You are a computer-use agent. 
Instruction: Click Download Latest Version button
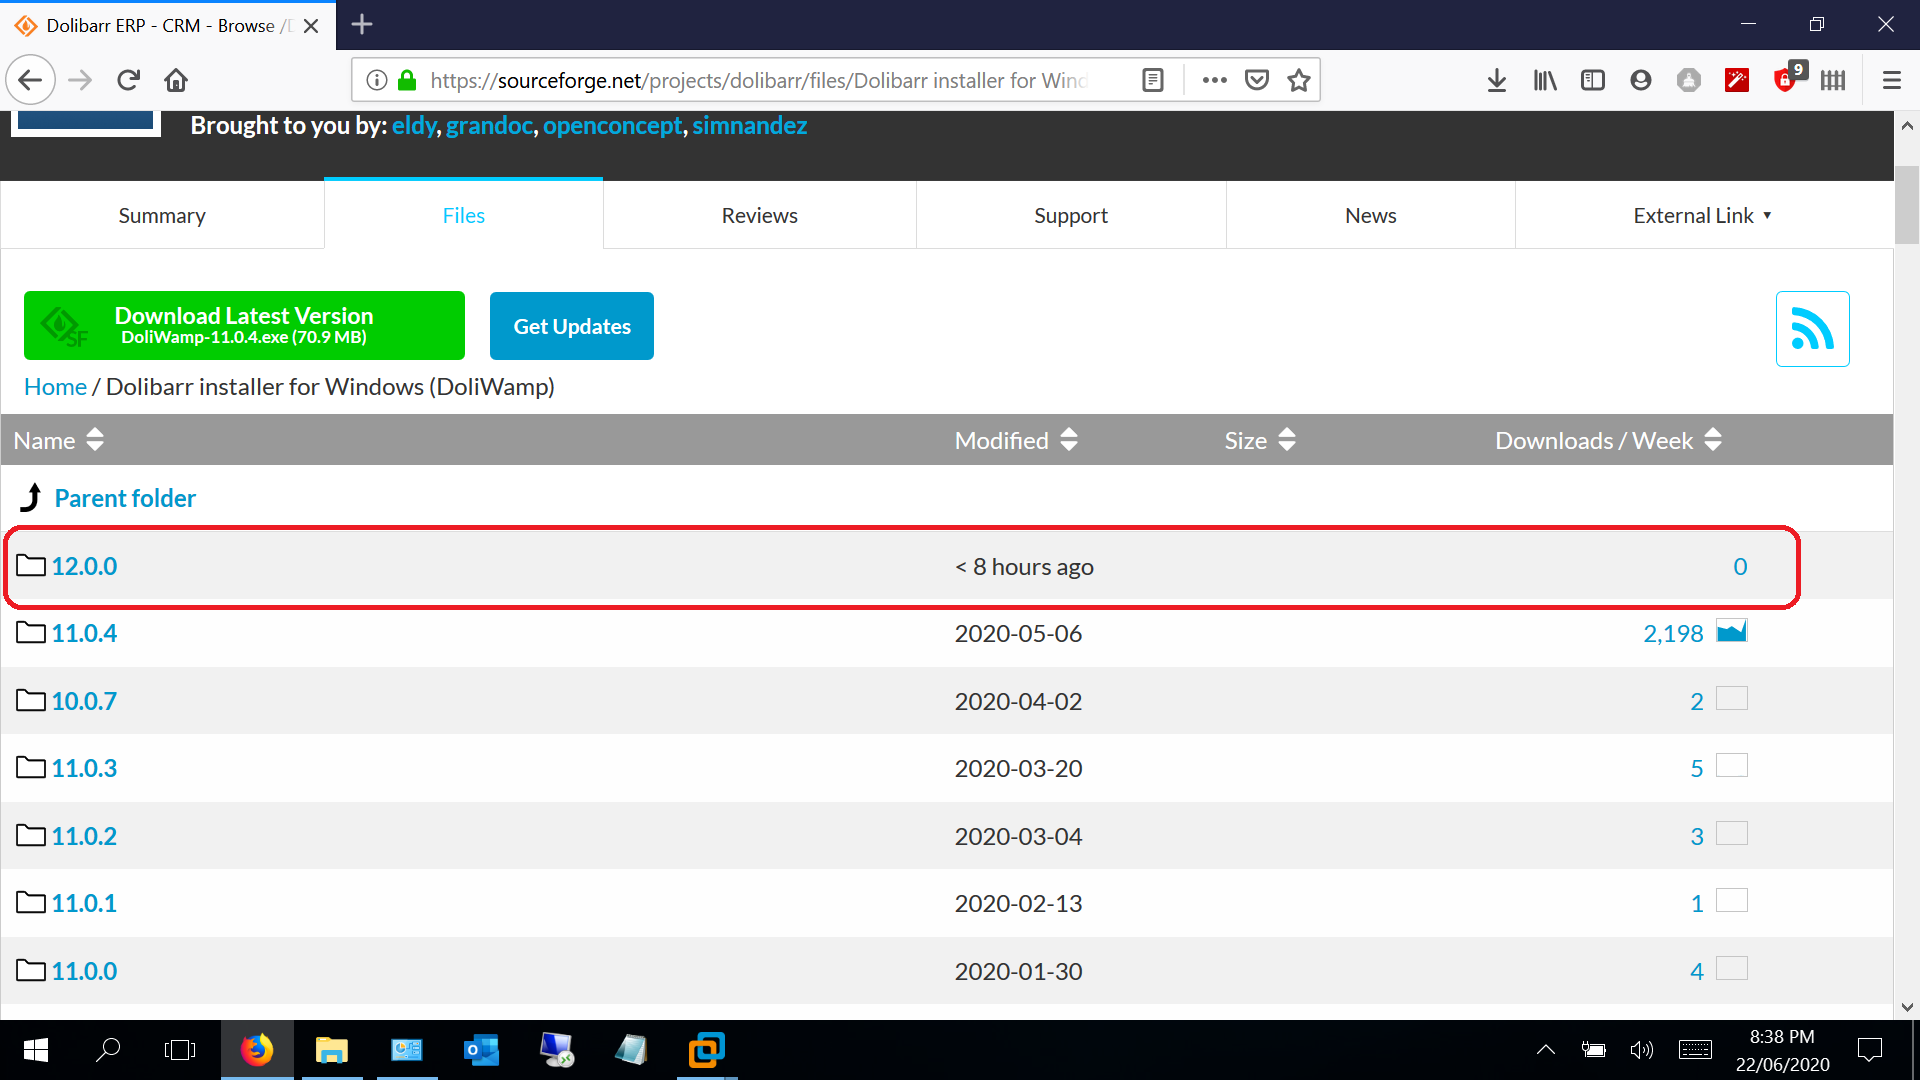(x=244, y=325)
